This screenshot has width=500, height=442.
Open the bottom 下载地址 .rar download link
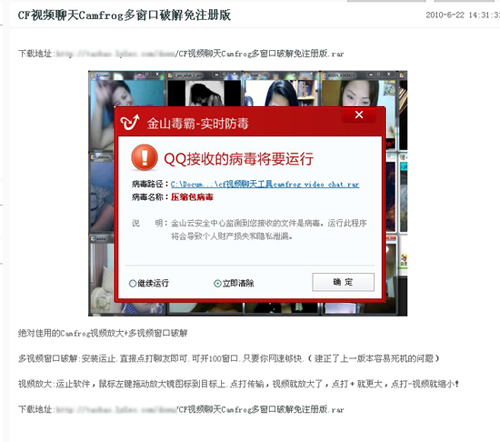(x=199, y=409)
